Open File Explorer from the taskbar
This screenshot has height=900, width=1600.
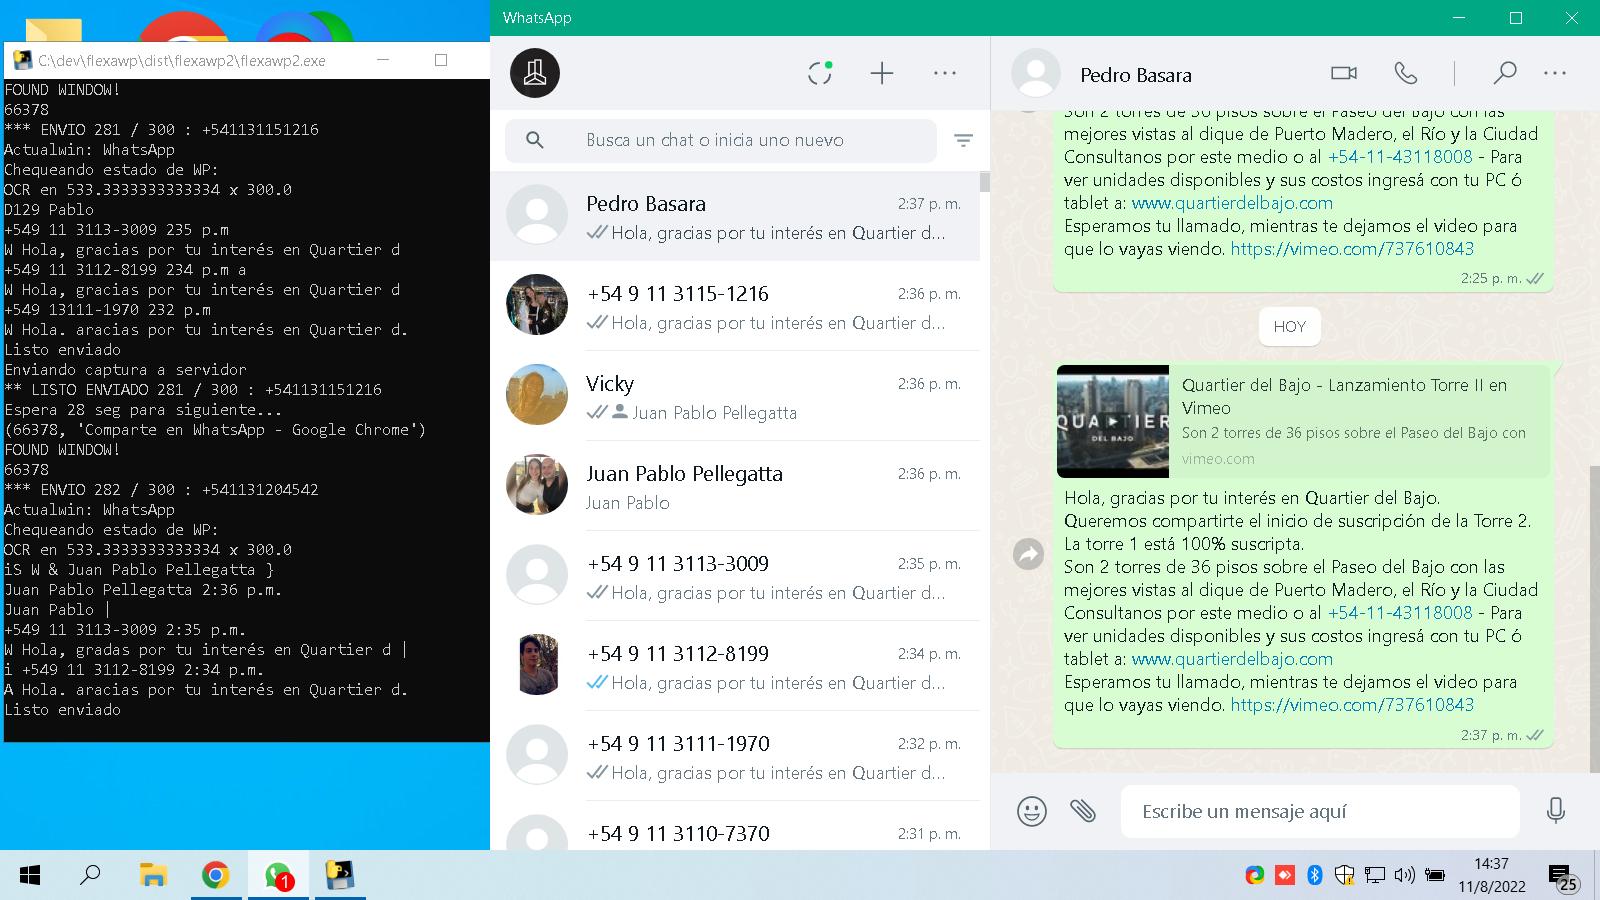(153, 876)
